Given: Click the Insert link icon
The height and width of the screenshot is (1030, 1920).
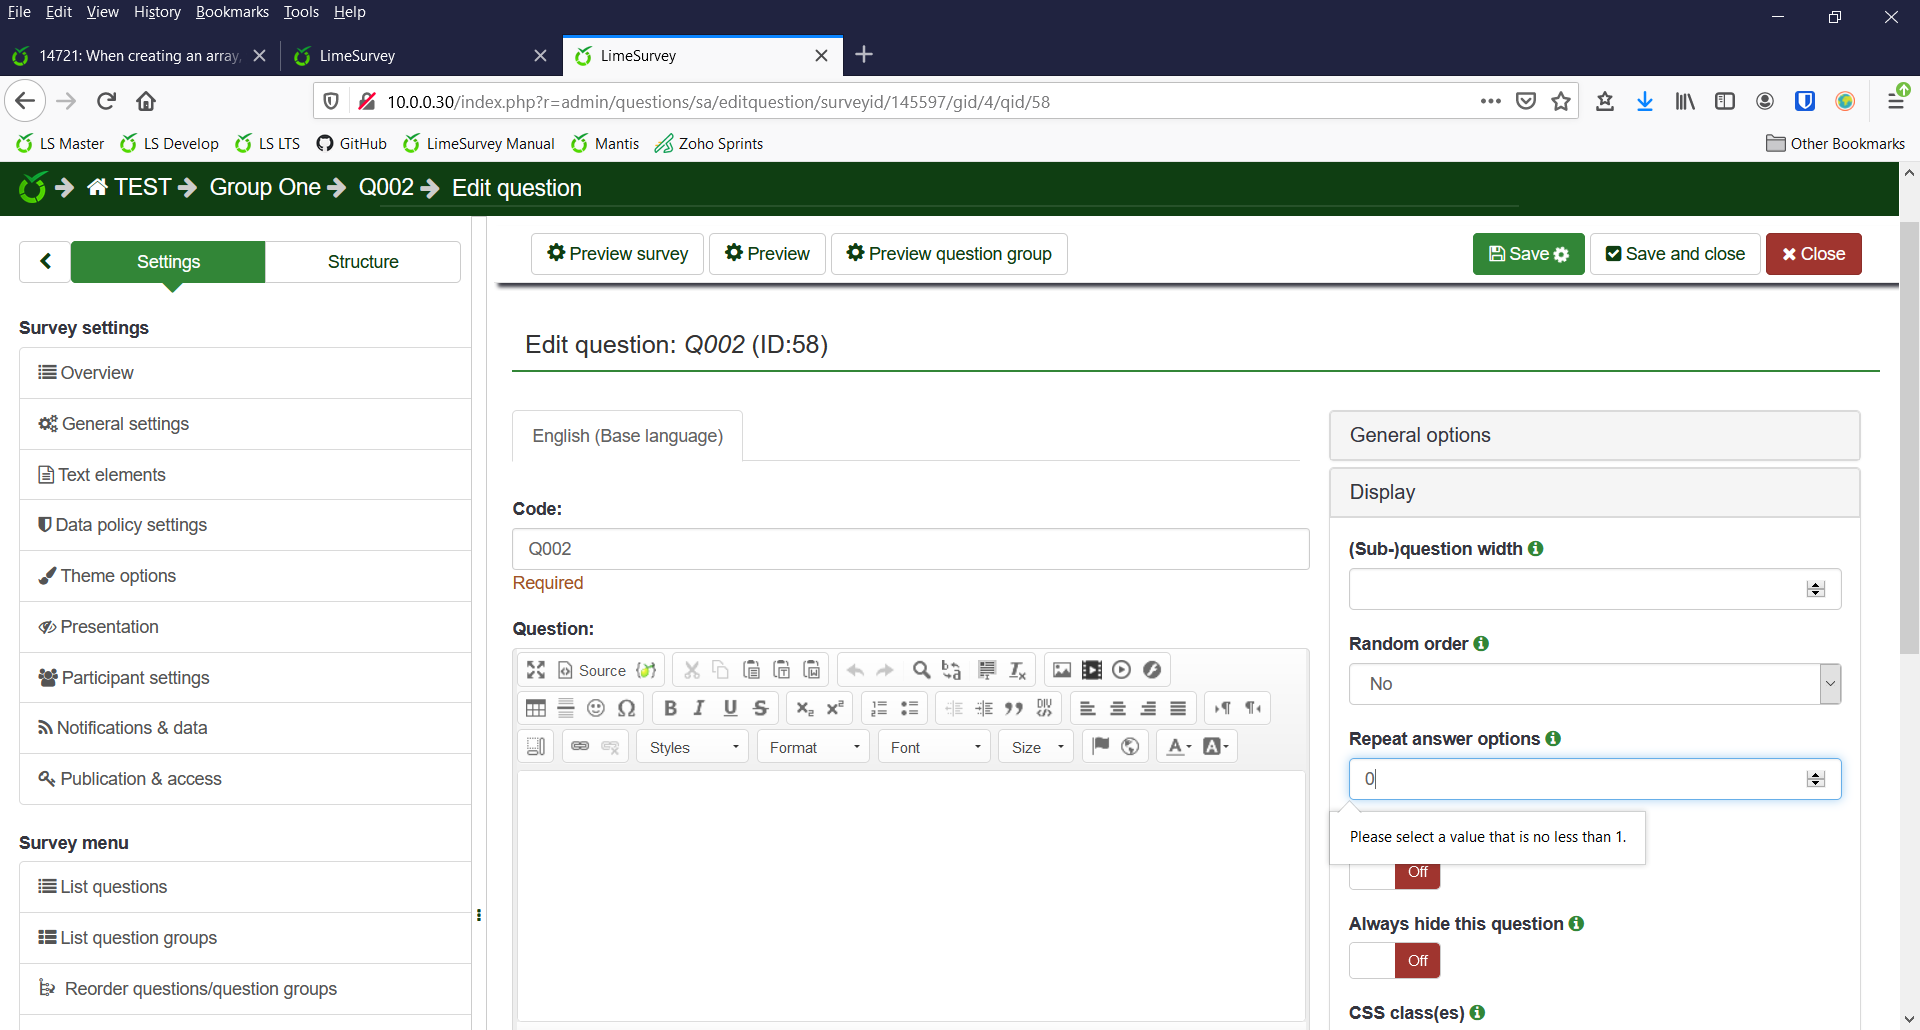Looking at the screenshot, I should click(x=580, y=746).
